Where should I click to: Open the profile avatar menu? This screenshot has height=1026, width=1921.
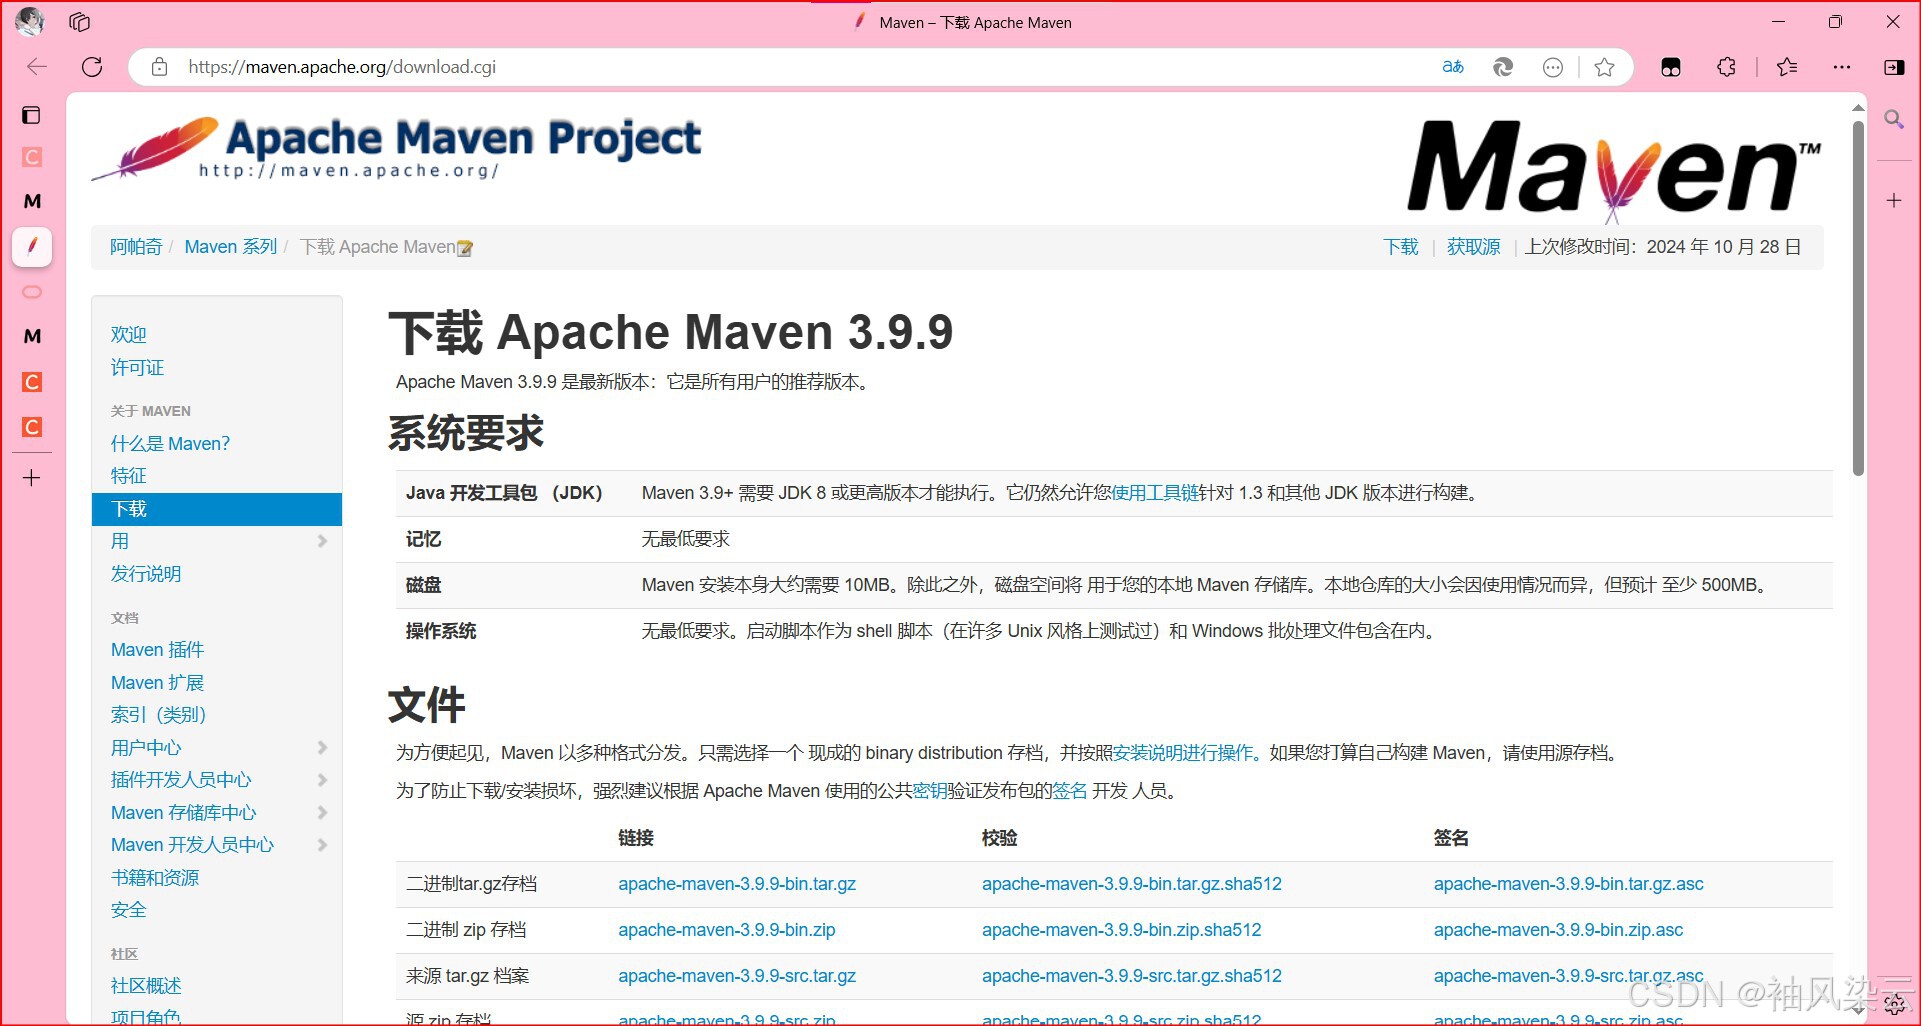point(30,21)
